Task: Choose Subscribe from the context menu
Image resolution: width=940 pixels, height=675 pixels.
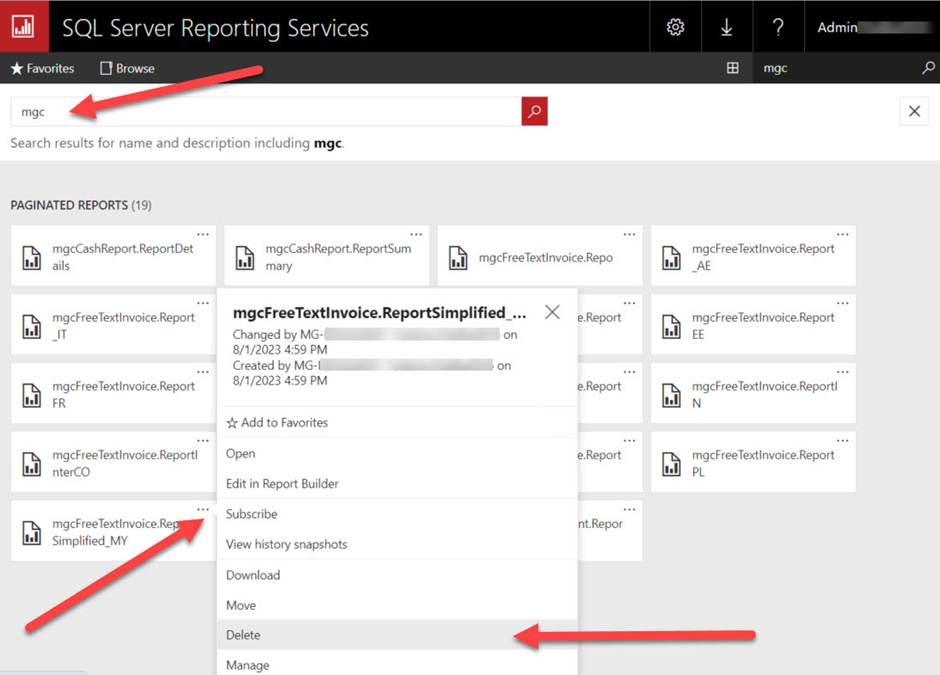Action: [397, 514]
